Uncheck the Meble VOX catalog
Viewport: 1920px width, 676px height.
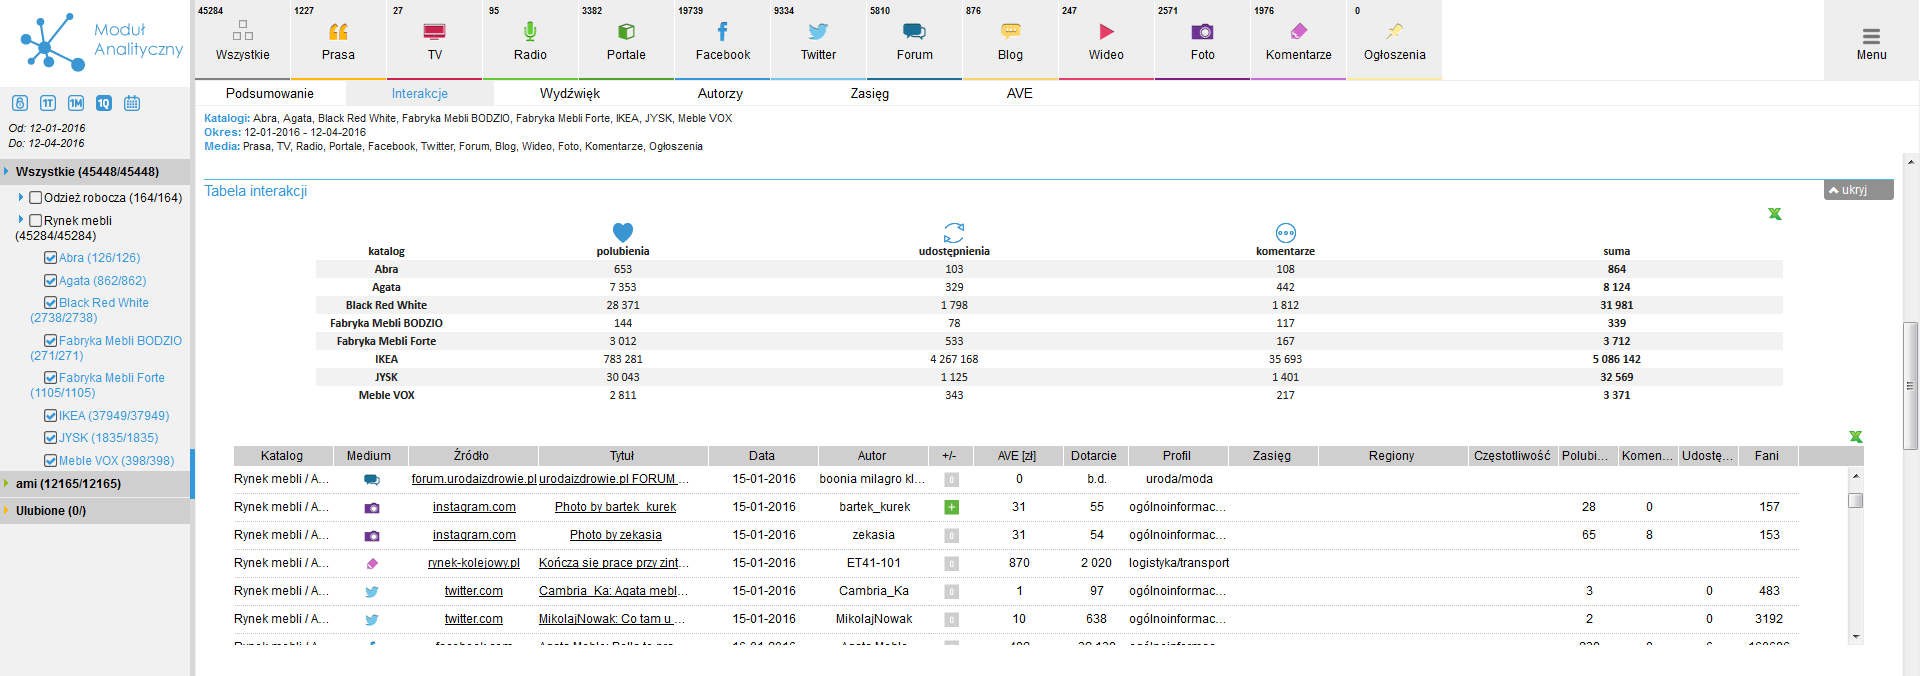pyautogui.click(x=50, y=461)
